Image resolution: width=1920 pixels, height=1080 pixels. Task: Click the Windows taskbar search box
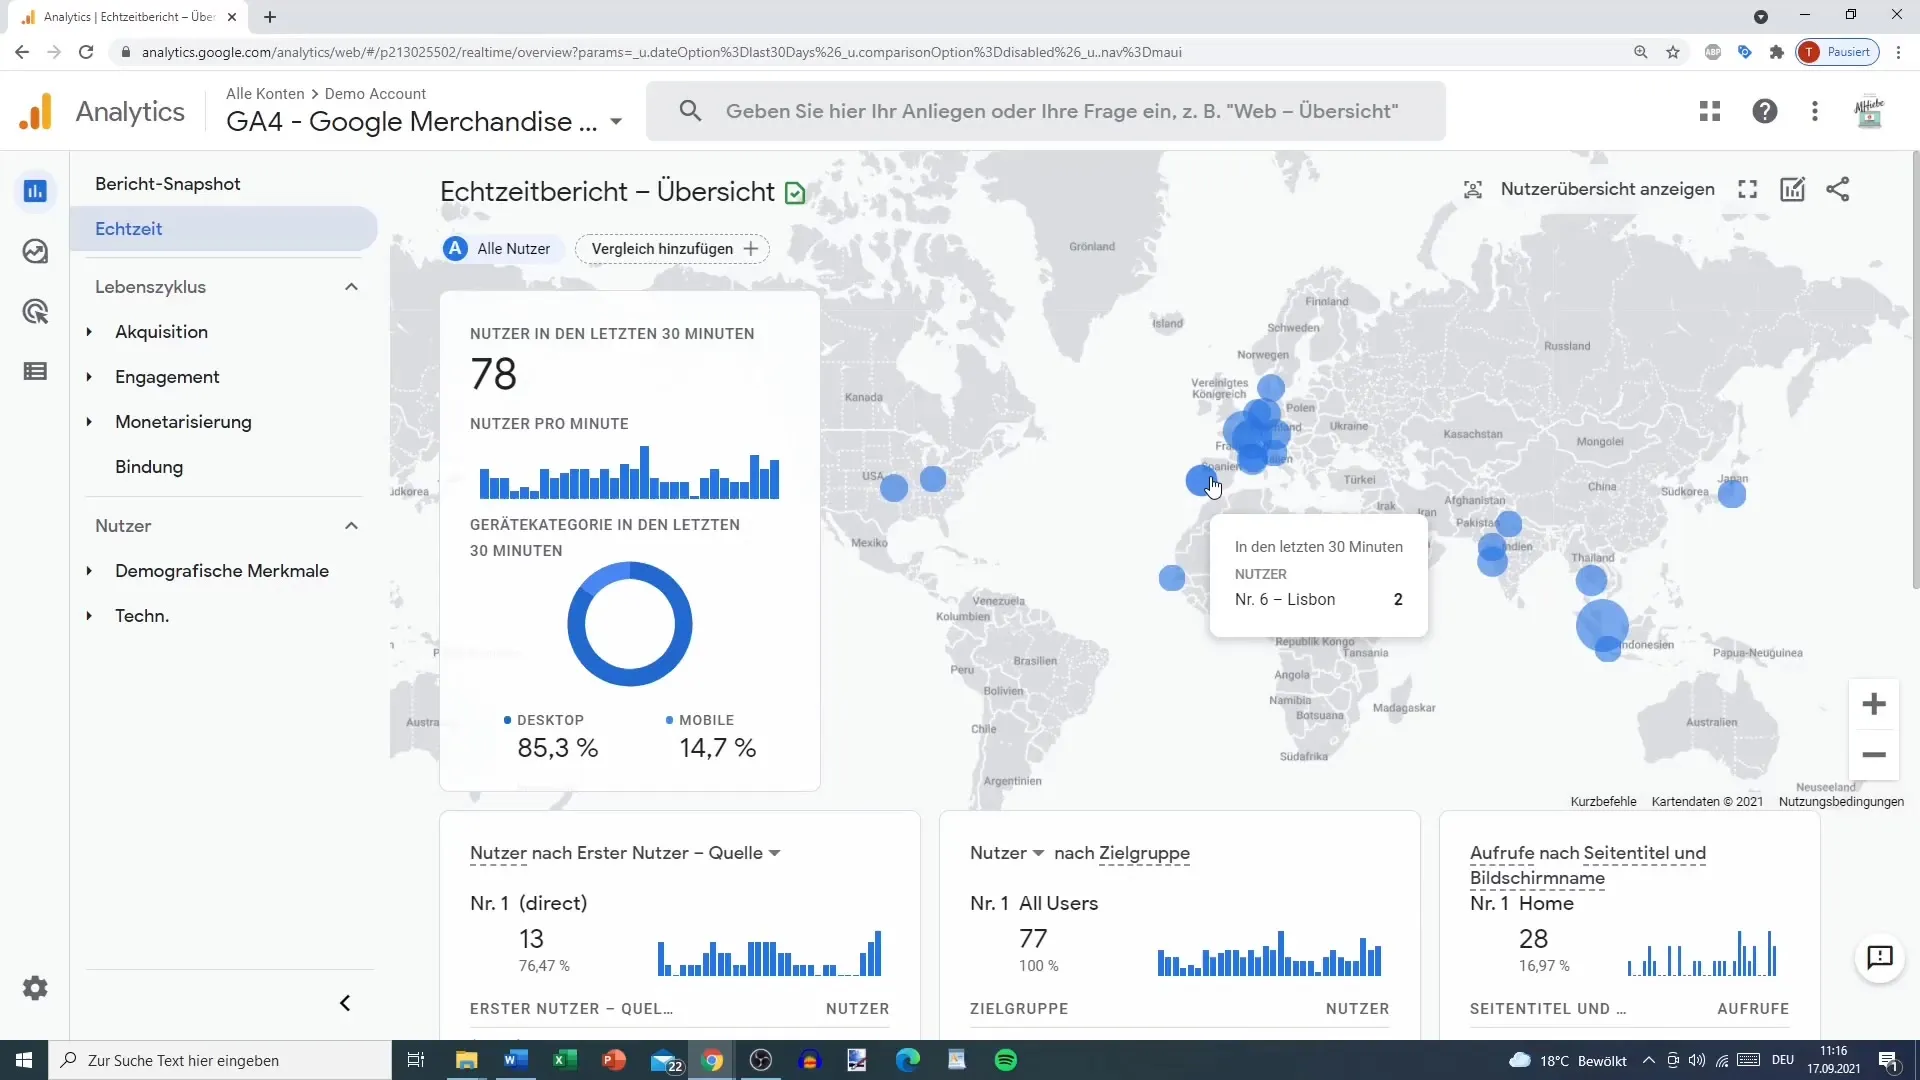click(220, 1060)
